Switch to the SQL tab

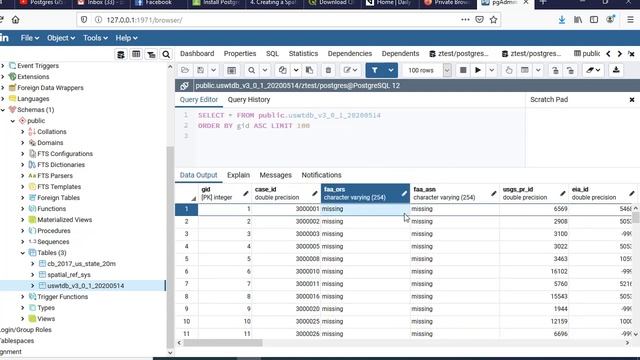click(272, 53)
